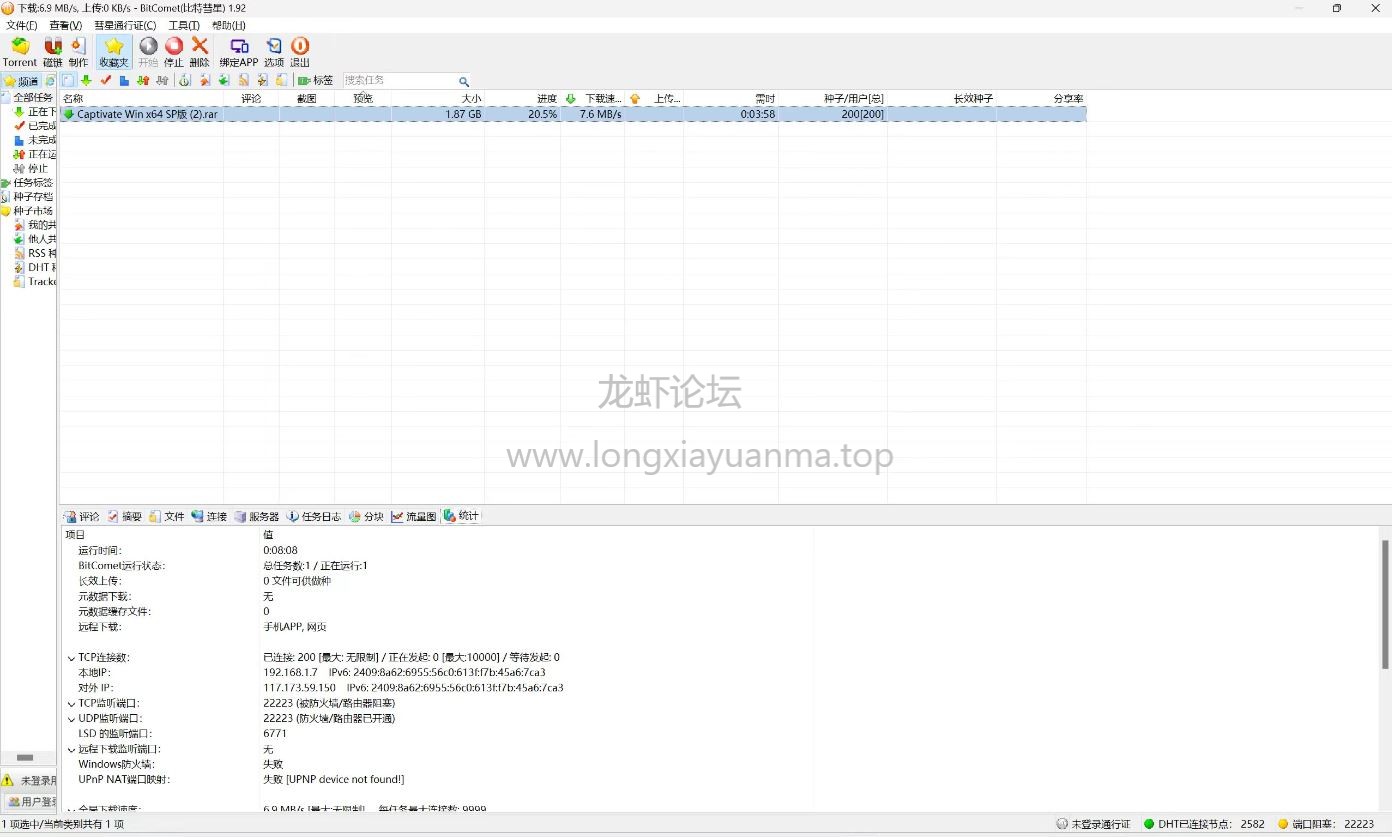
Task: Switch to the 摘要 tab
Action: tap(125, 516)
